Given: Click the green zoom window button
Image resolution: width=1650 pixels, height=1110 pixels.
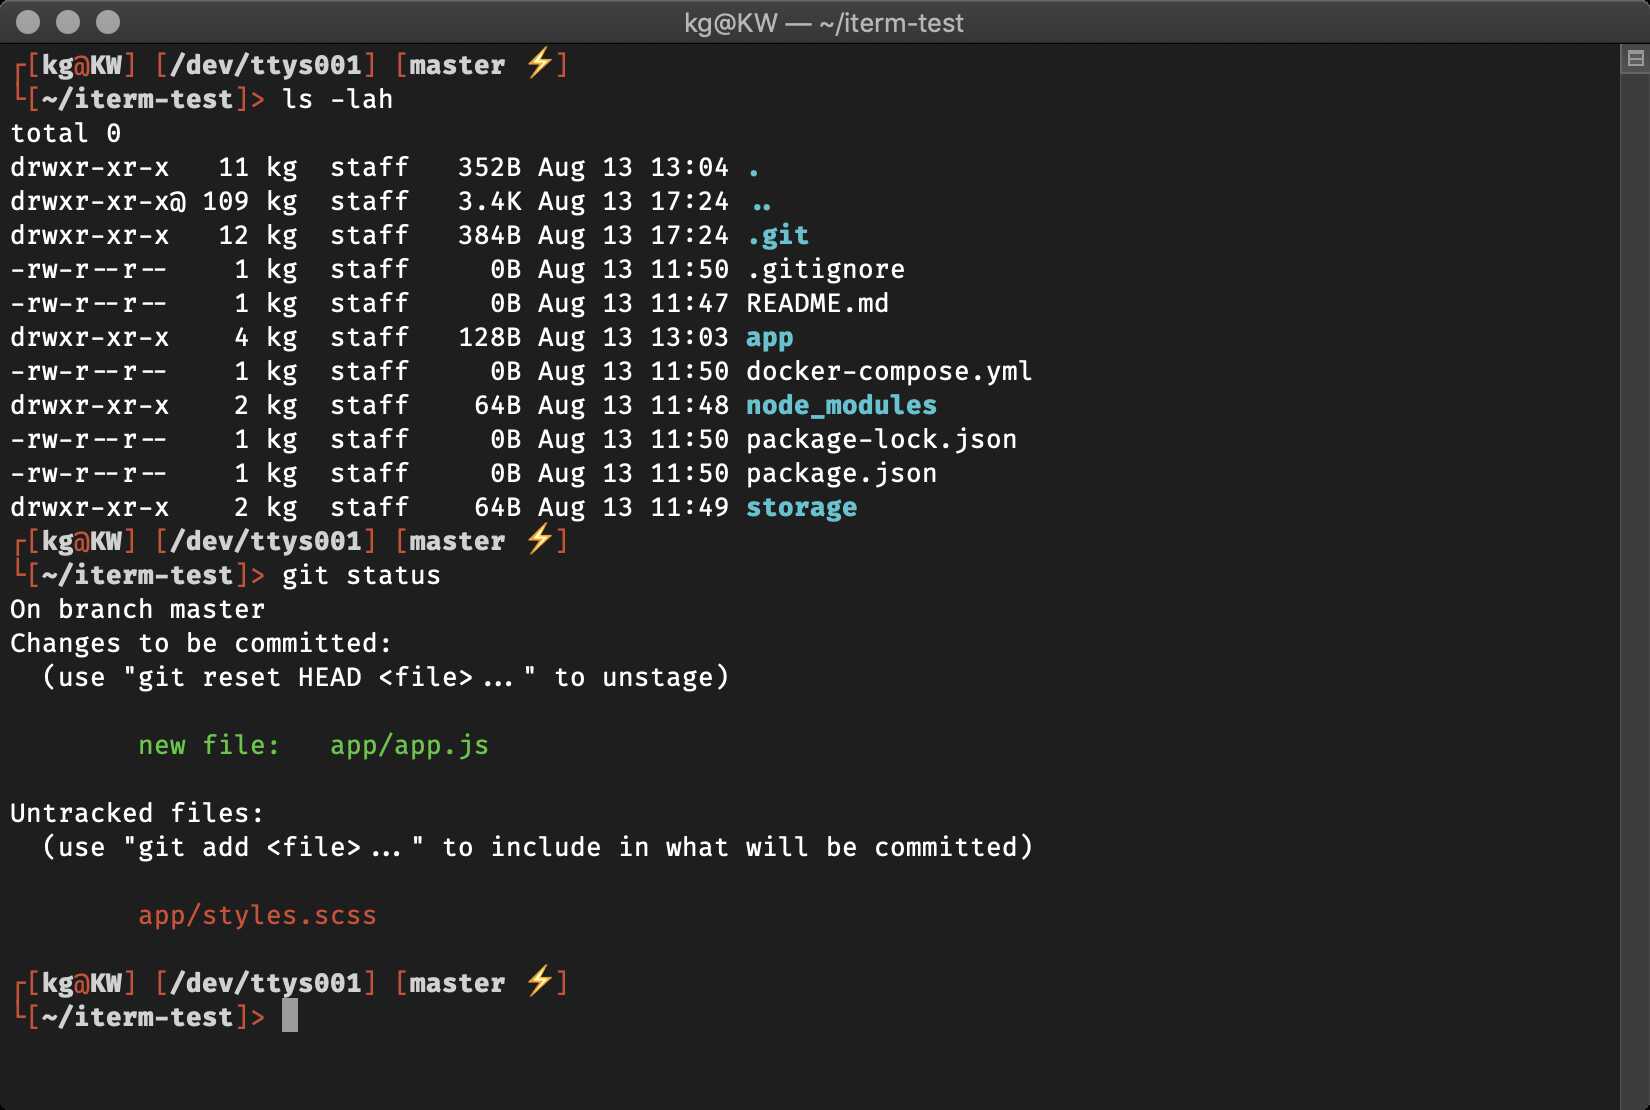Looking at the screenshot, I should (108, 21).
